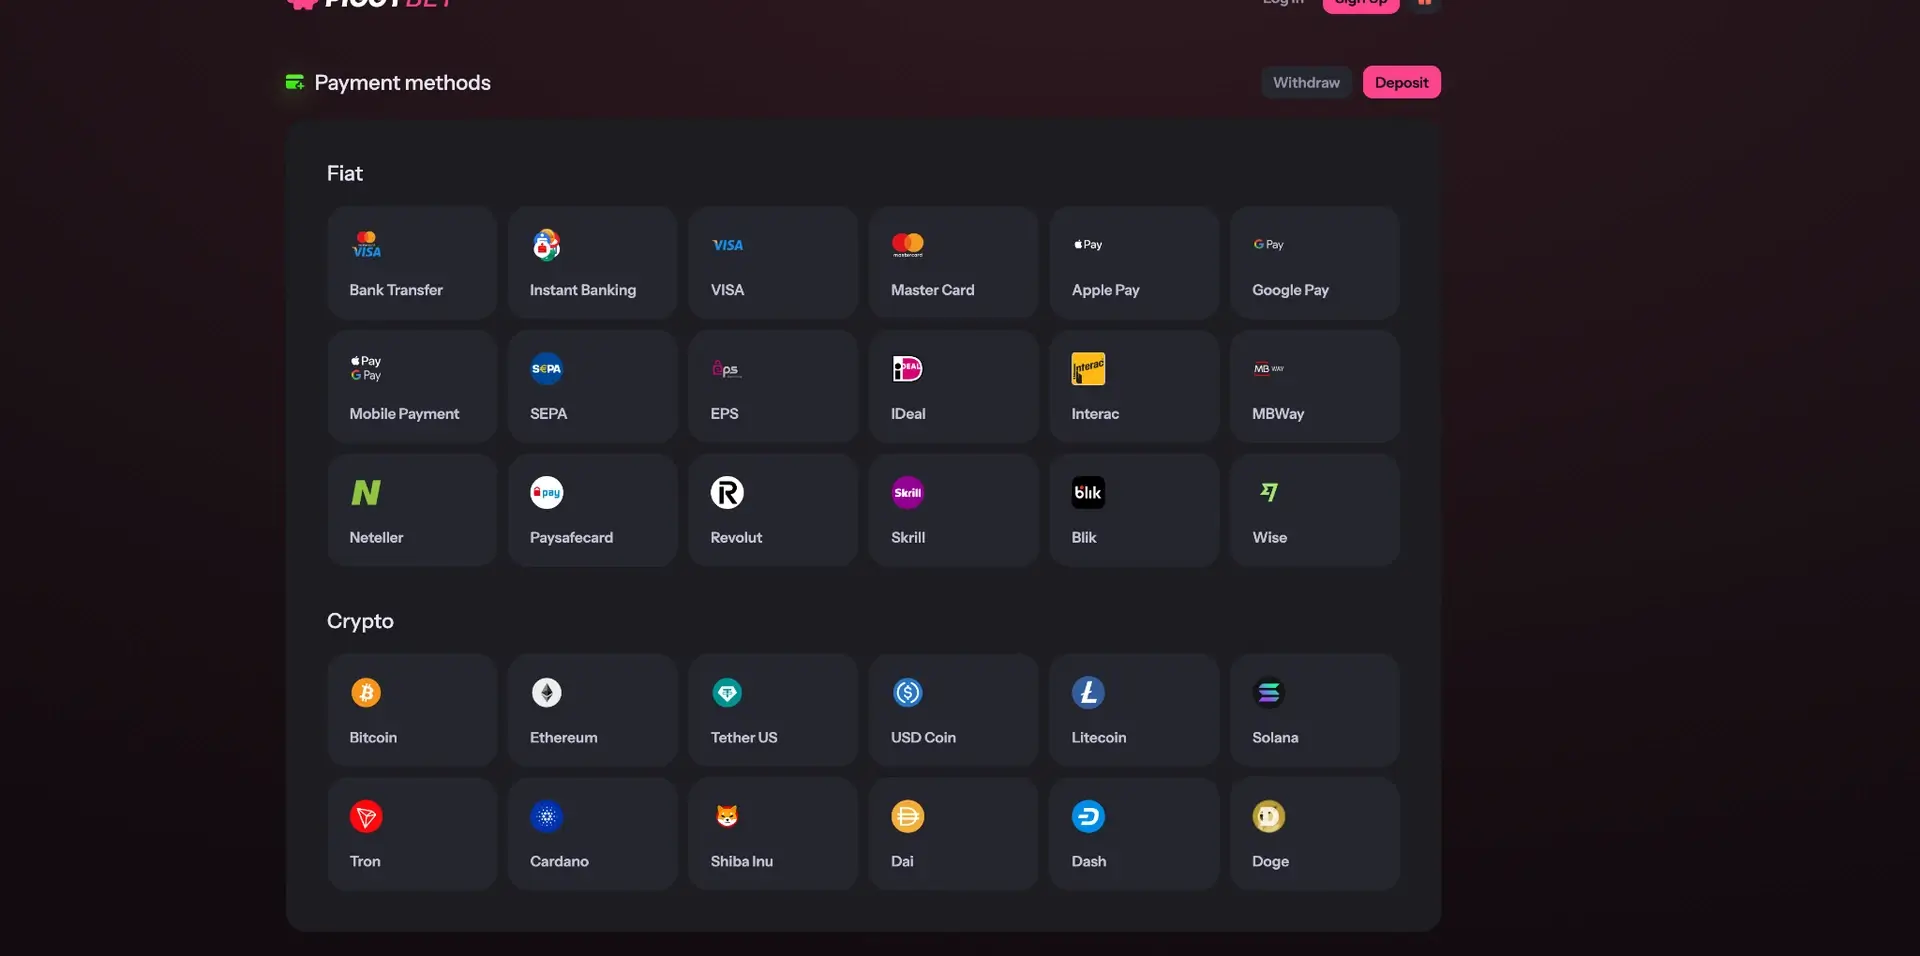Click the Payment methods heading icon
This screenshot has height=956, width=1920.
[295, 82]
